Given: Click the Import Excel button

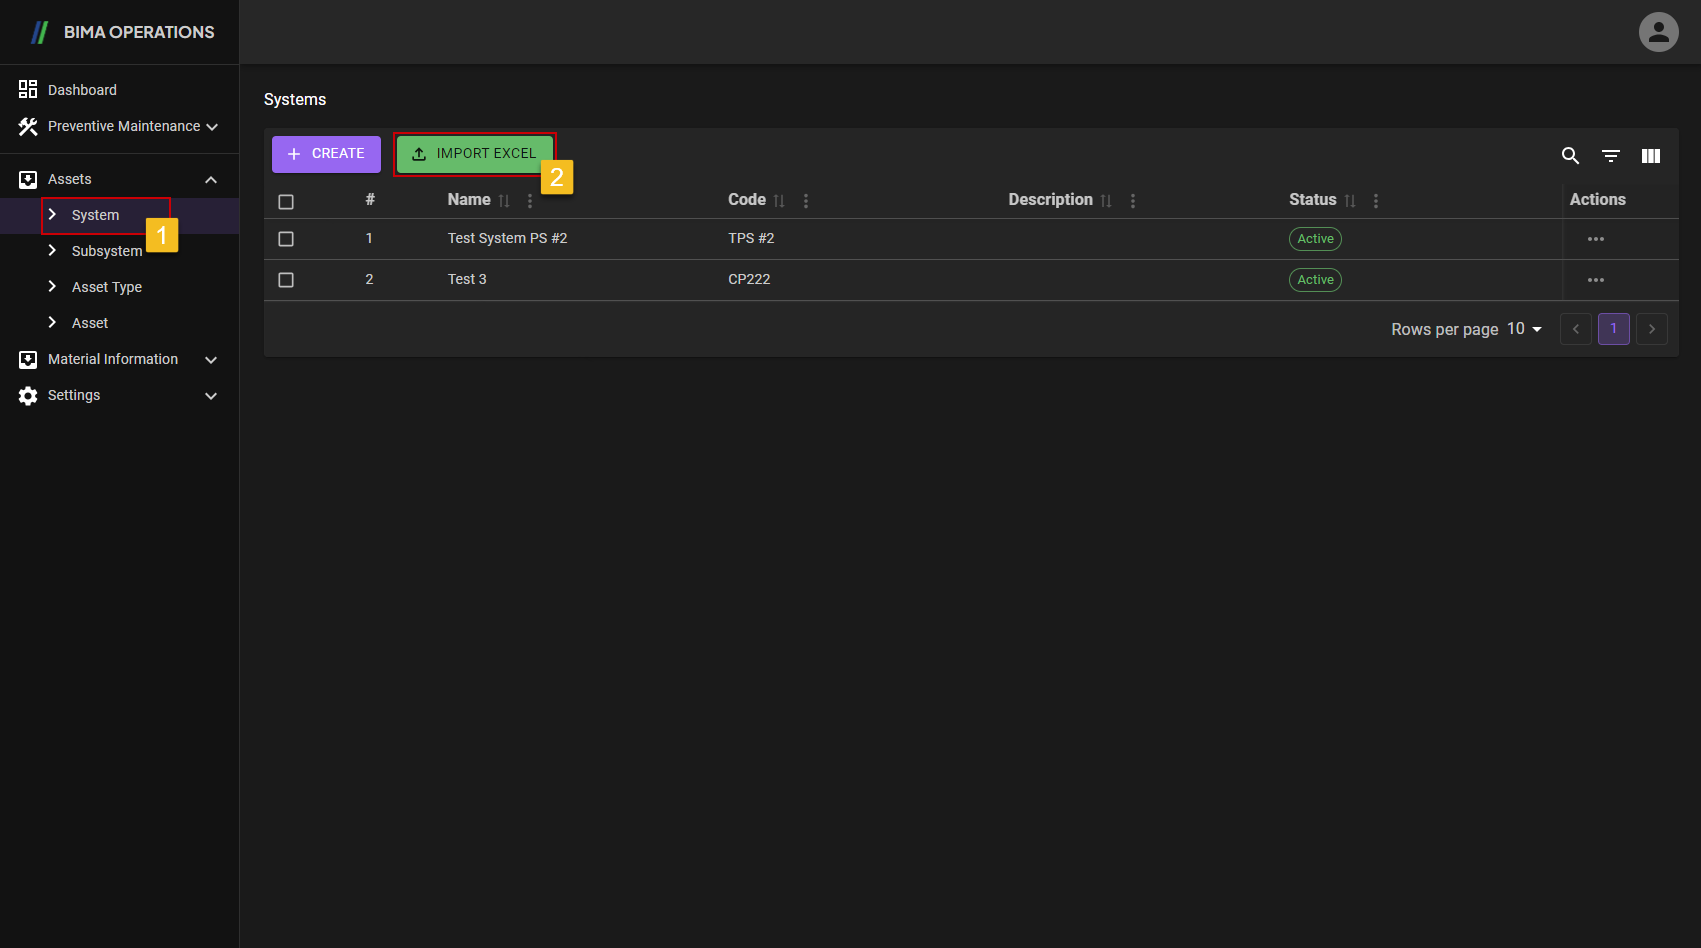Looking at the screenshot, I should (x=474, y=154).
